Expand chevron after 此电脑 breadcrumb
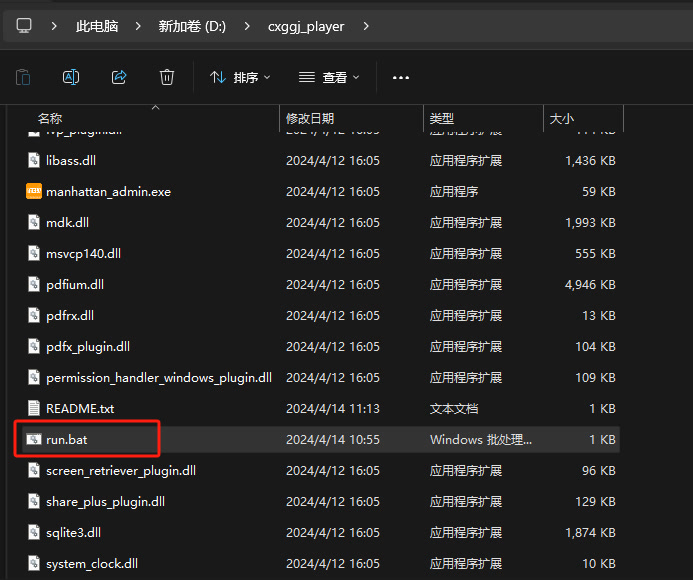 (138, 26)
